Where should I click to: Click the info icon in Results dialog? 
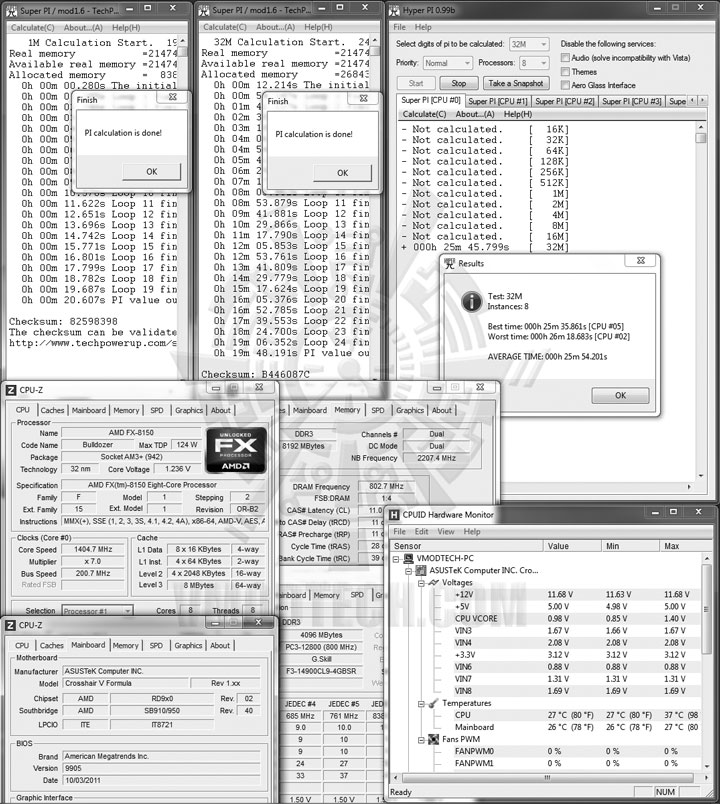[x=471, y=302]
